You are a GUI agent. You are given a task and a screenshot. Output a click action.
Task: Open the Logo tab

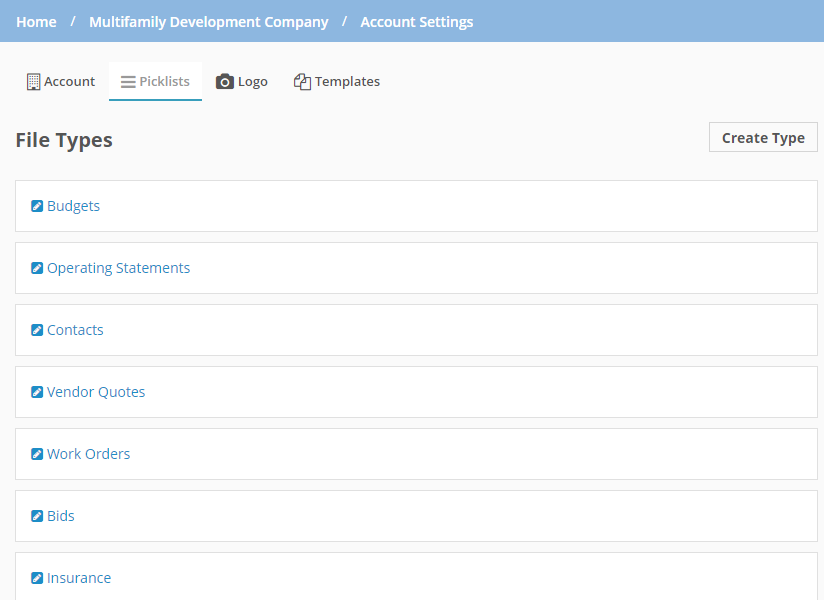pos(242,81)
